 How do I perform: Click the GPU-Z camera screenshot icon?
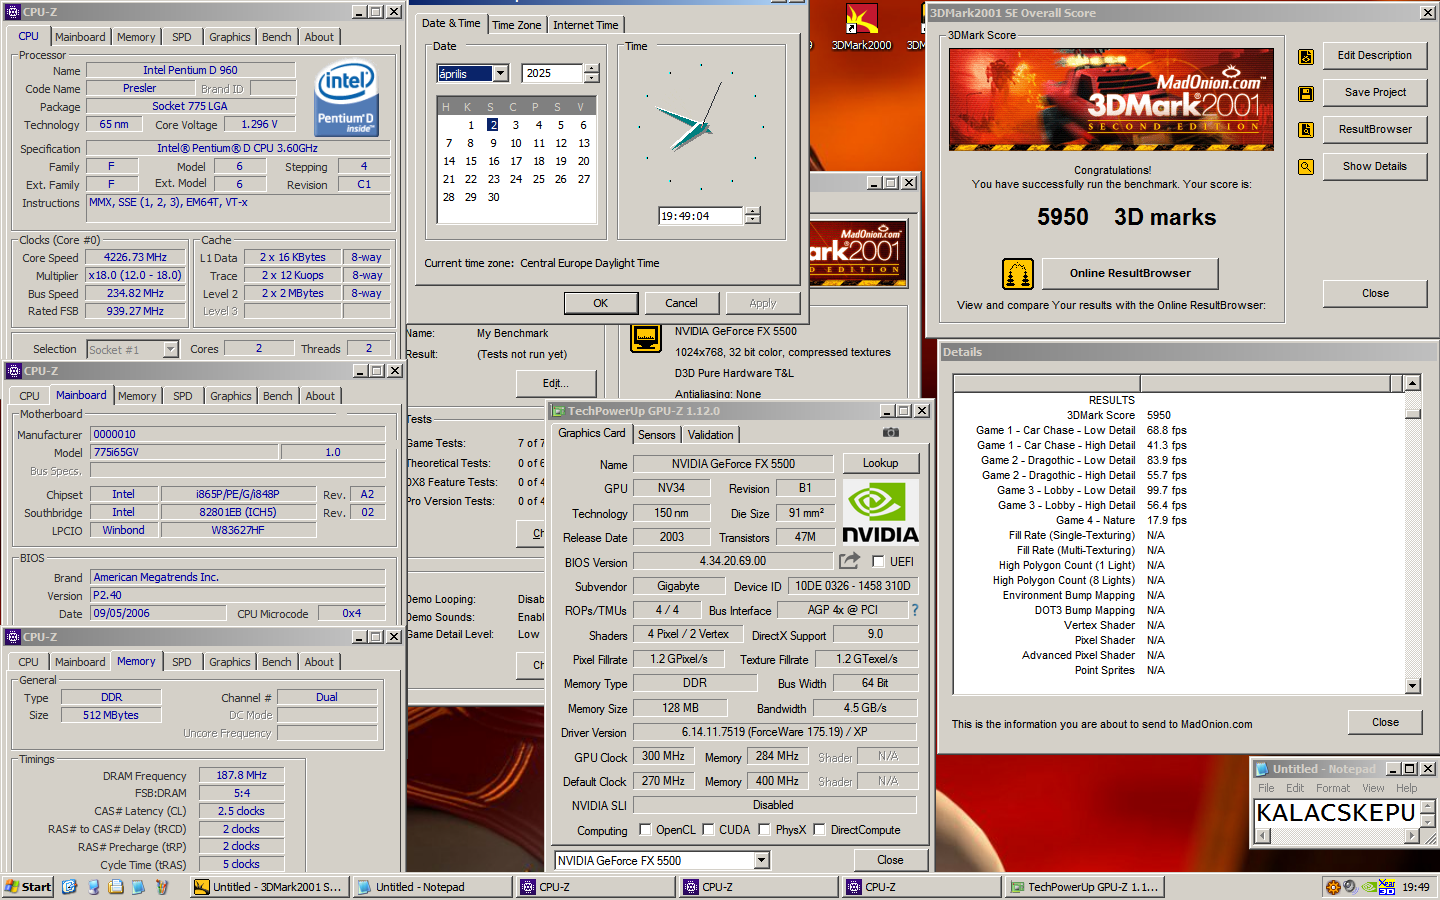[x=890, y=433]
